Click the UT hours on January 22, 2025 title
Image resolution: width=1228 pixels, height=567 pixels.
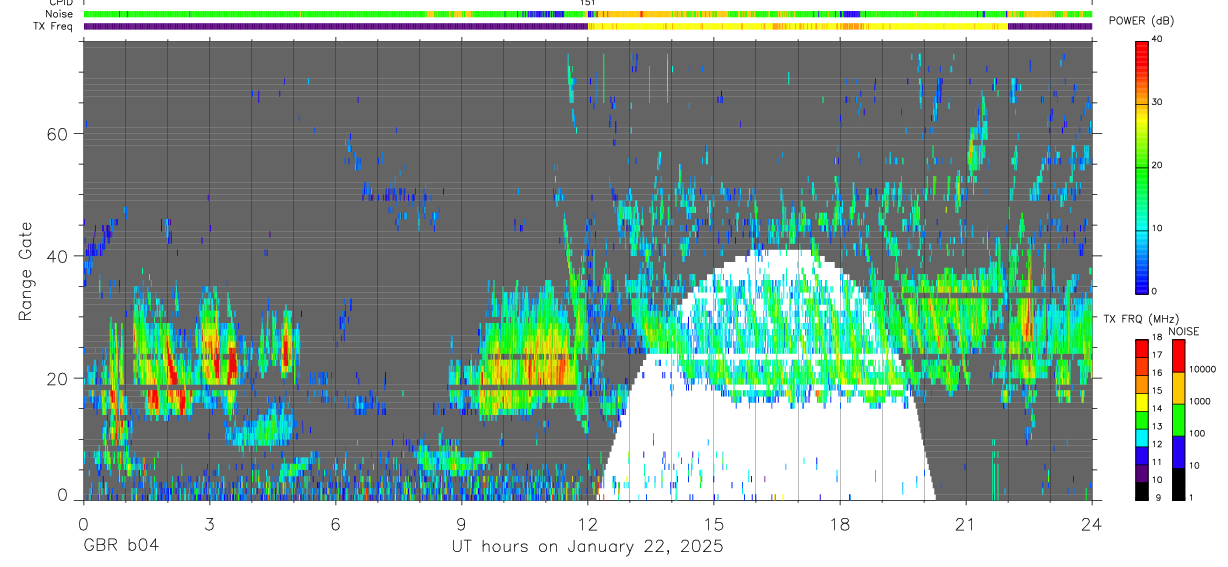pyautogui.click(x=587, y=547)
